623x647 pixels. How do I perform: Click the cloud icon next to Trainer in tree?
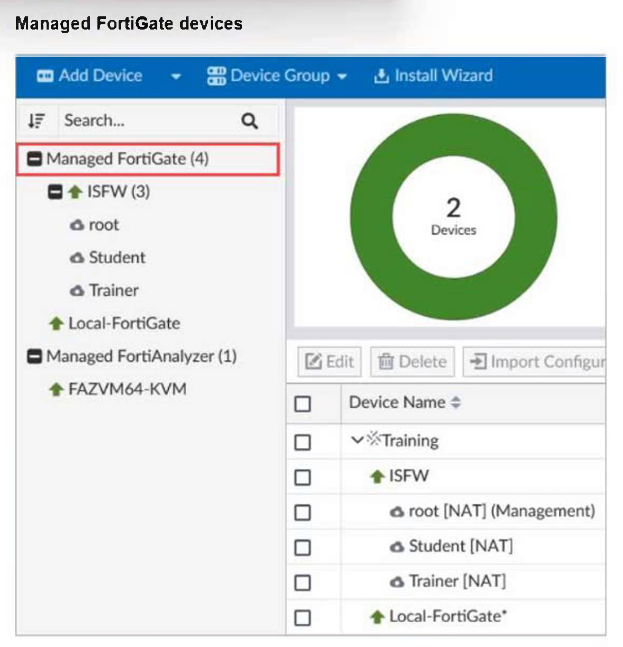point(77,291)
